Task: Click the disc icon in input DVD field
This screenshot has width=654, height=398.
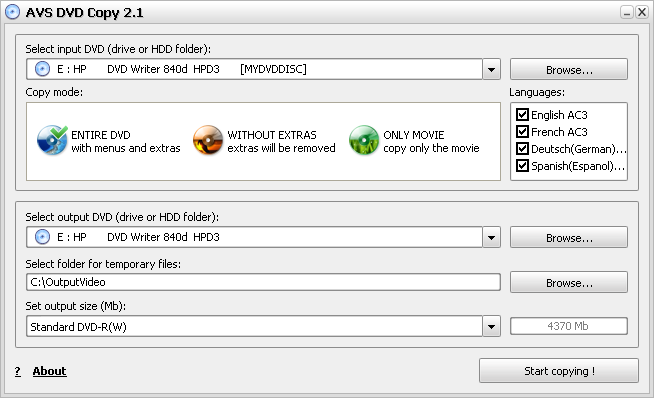Action: pos(42,69)
